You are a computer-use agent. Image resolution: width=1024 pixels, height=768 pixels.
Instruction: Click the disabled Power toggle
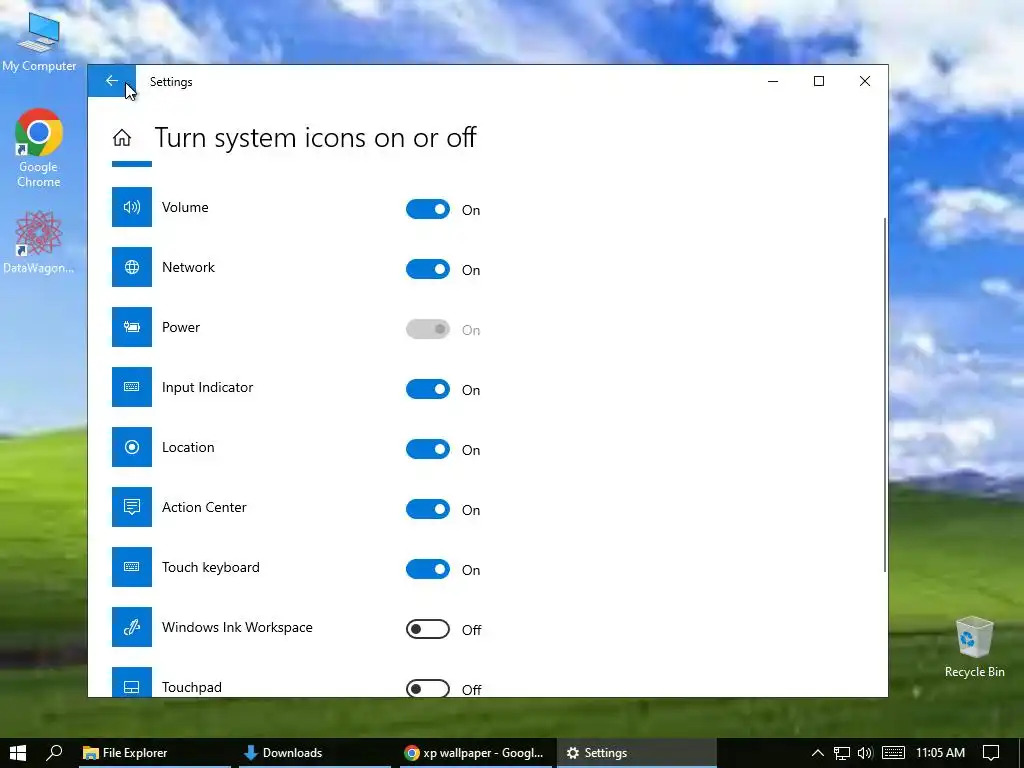[x=428, y=329]
